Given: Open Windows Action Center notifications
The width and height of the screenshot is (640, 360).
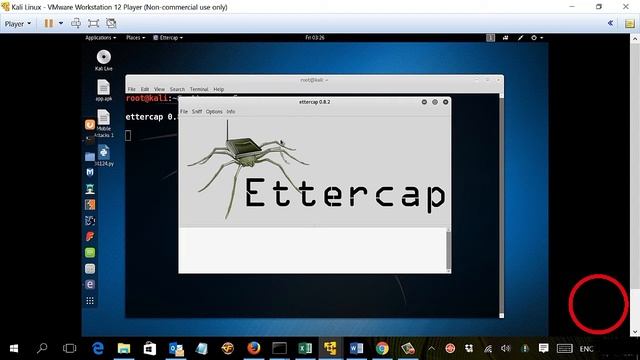Looking at the screenshot, I should 543,349.
